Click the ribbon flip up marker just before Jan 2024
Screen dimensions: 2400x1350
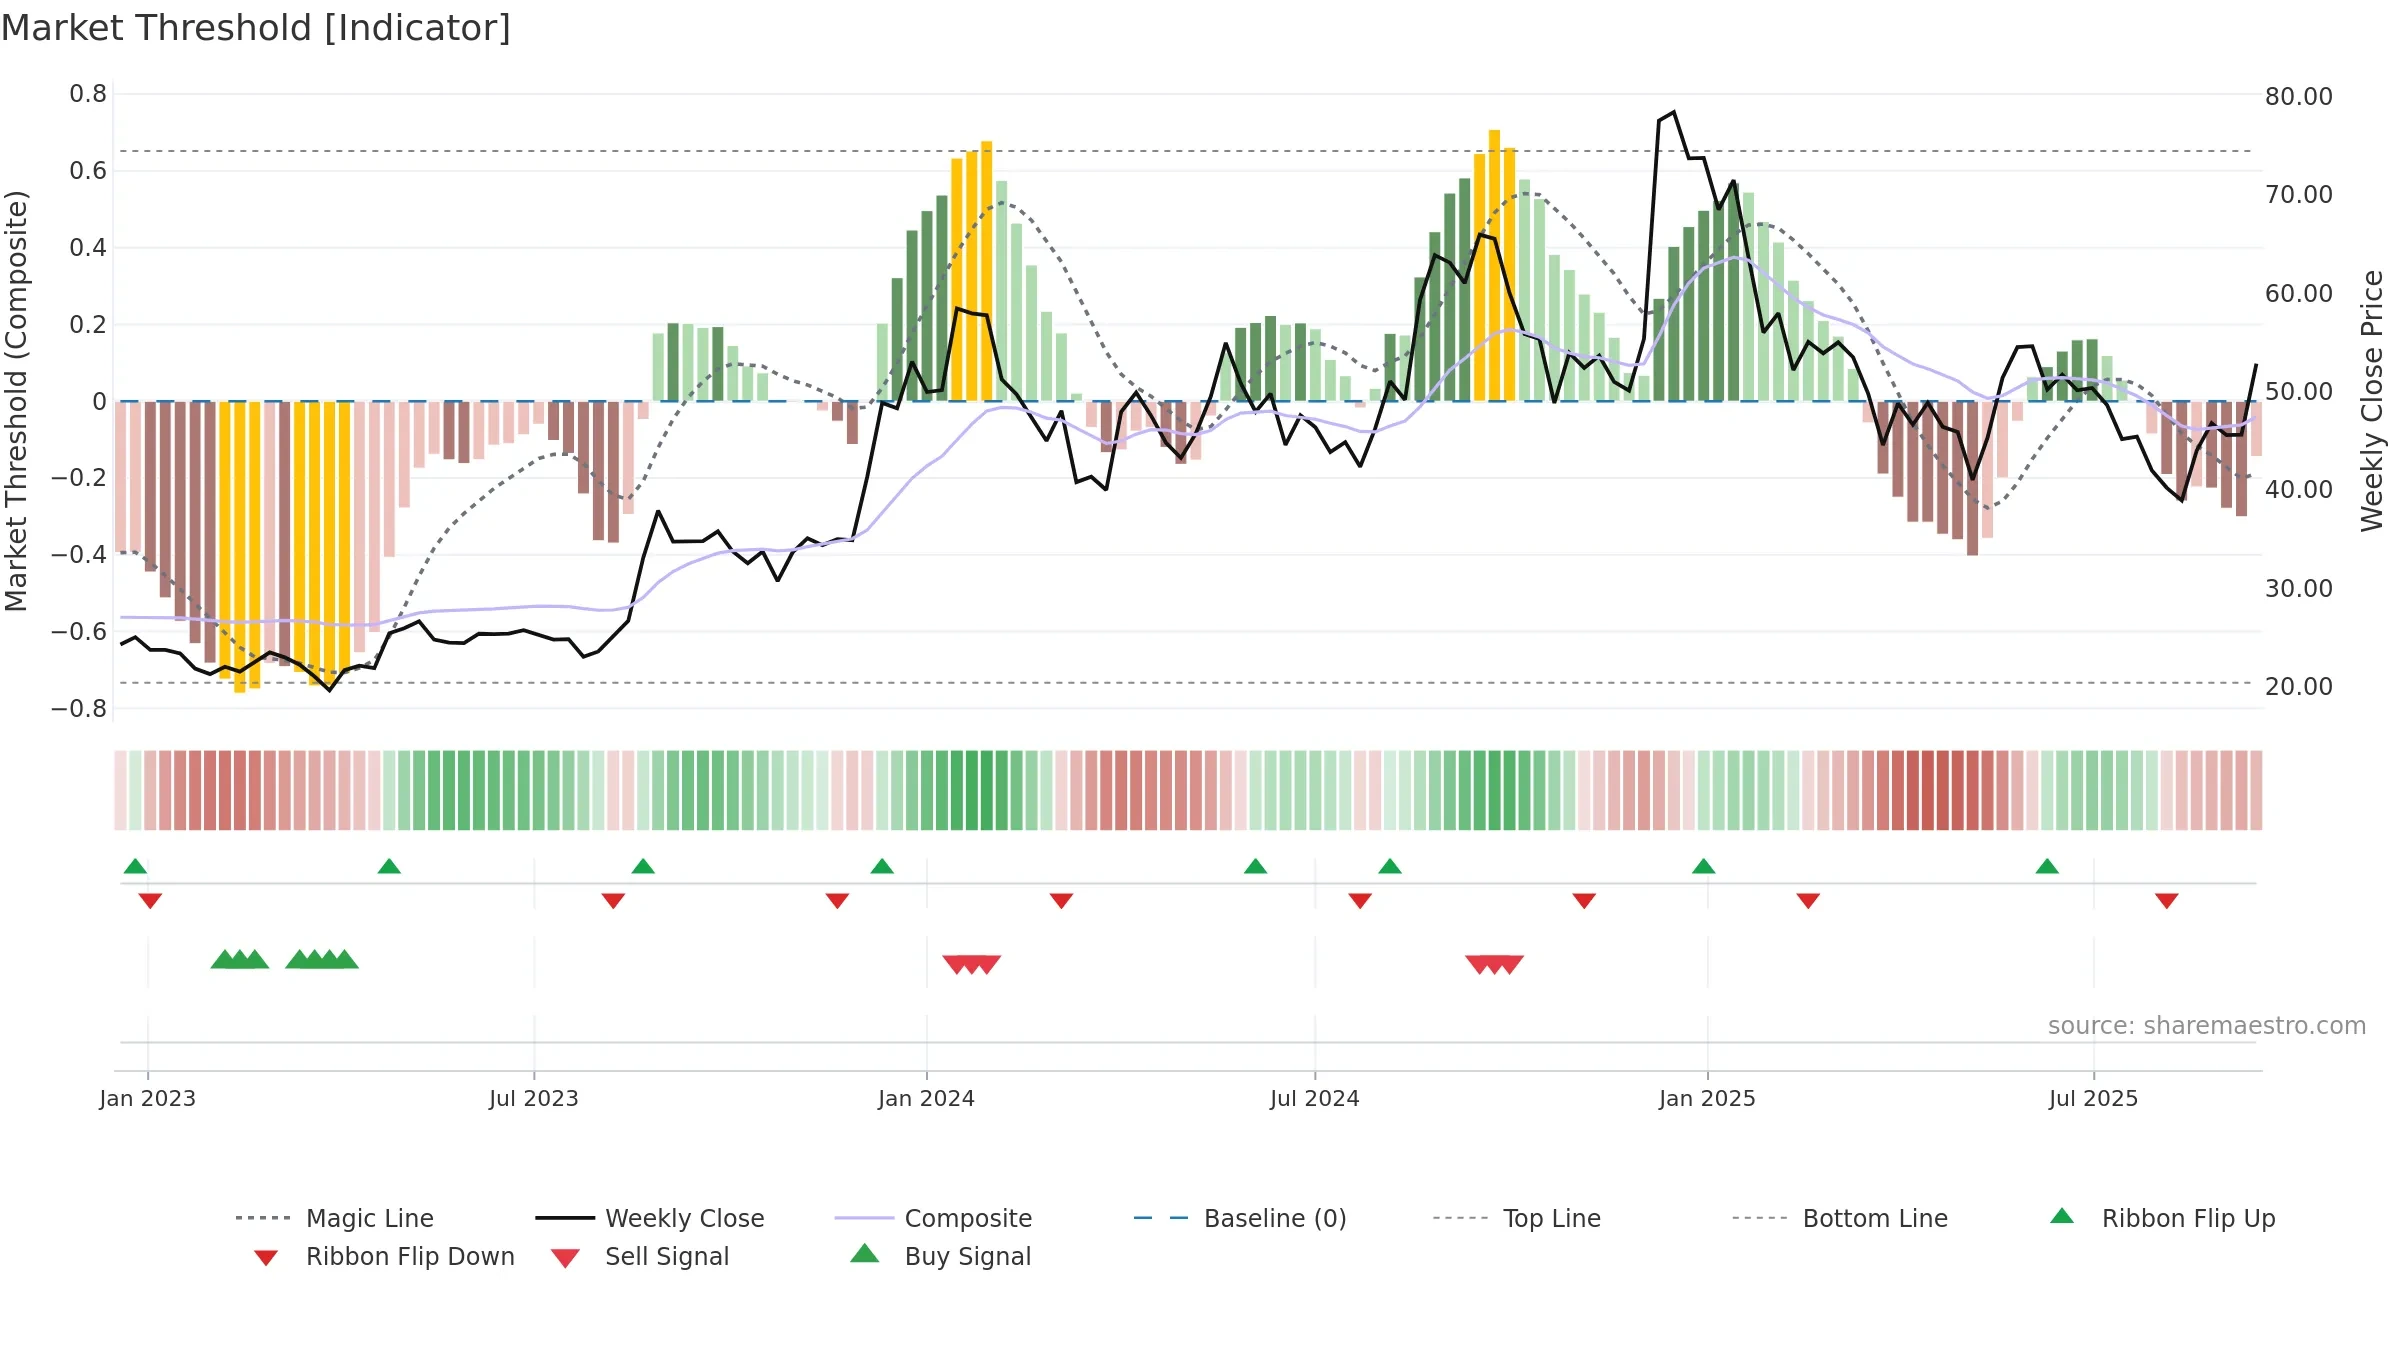pyautogui.click(x=882, y=866)
